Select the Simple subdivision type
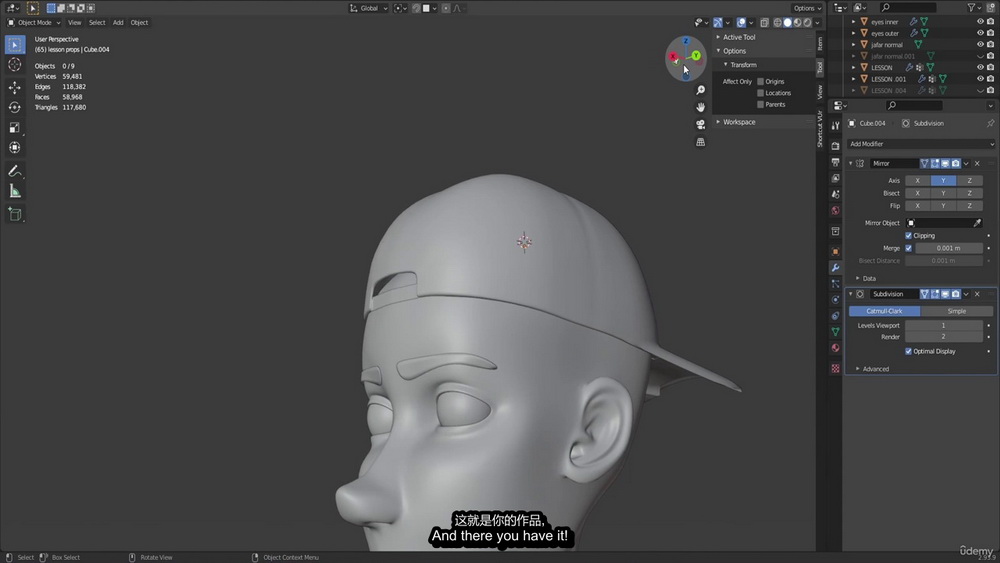 (x=957, y=311)
